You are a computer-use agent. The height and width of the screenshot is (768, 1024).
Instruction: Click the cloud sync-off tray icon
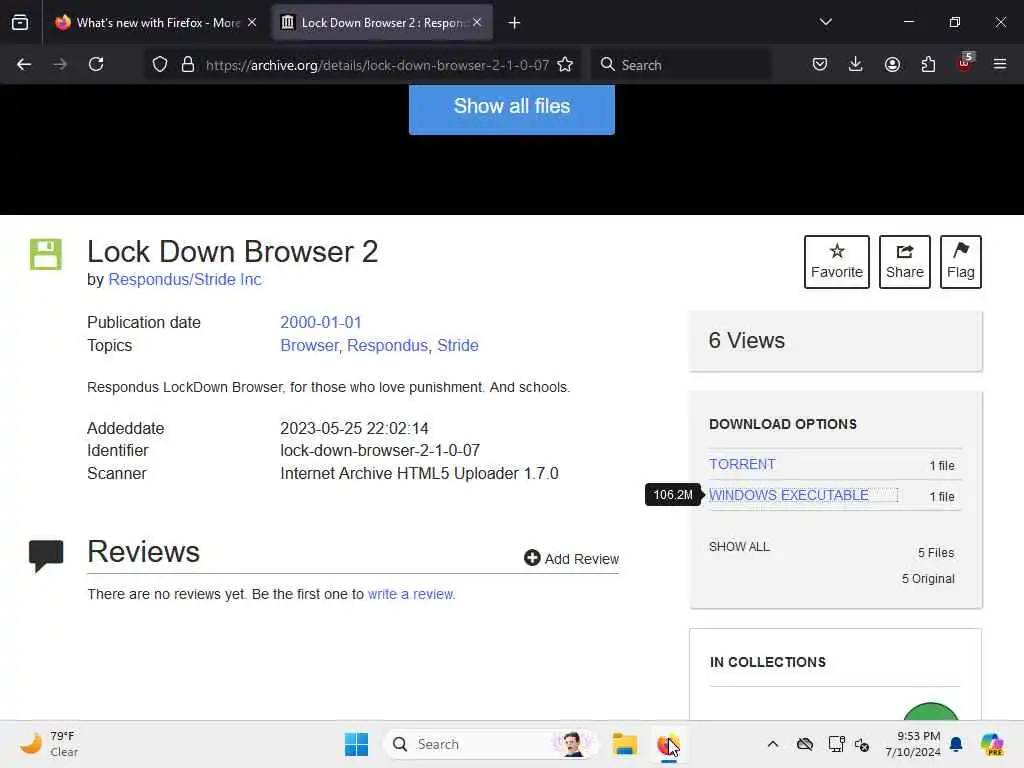[805, 744]
